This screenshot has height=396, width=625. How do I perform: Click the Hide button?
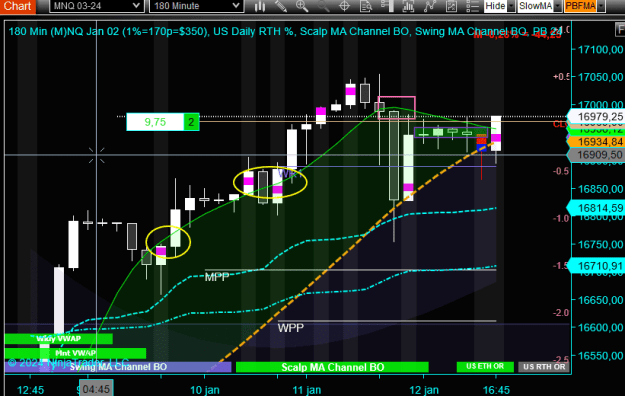click(495, 6)
